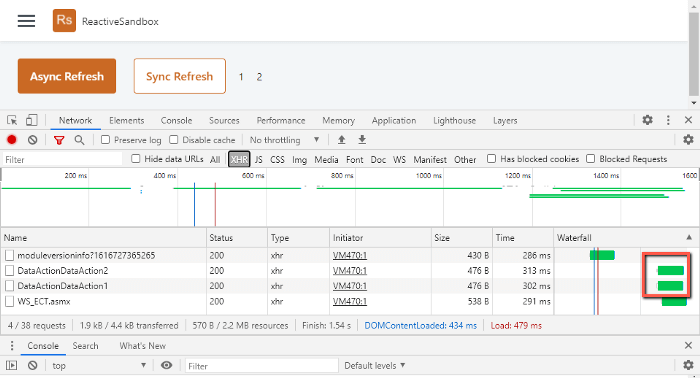Toggle device toolbar icon
The height and width of the screenshot is (378, 700).
click(x=31, y=120)
